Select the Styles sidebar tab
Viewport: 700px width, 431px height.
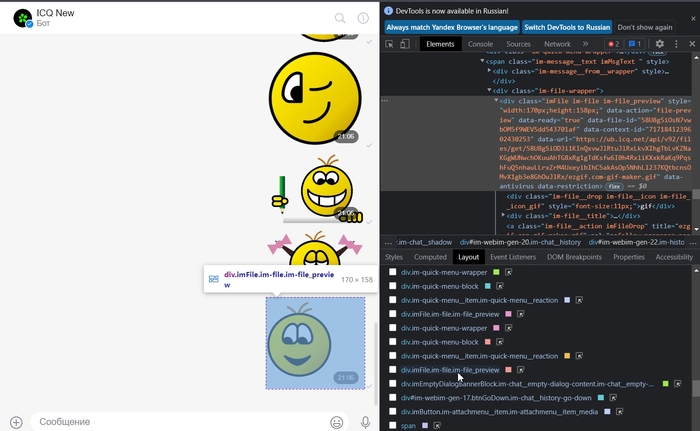(x=394, y=257)
